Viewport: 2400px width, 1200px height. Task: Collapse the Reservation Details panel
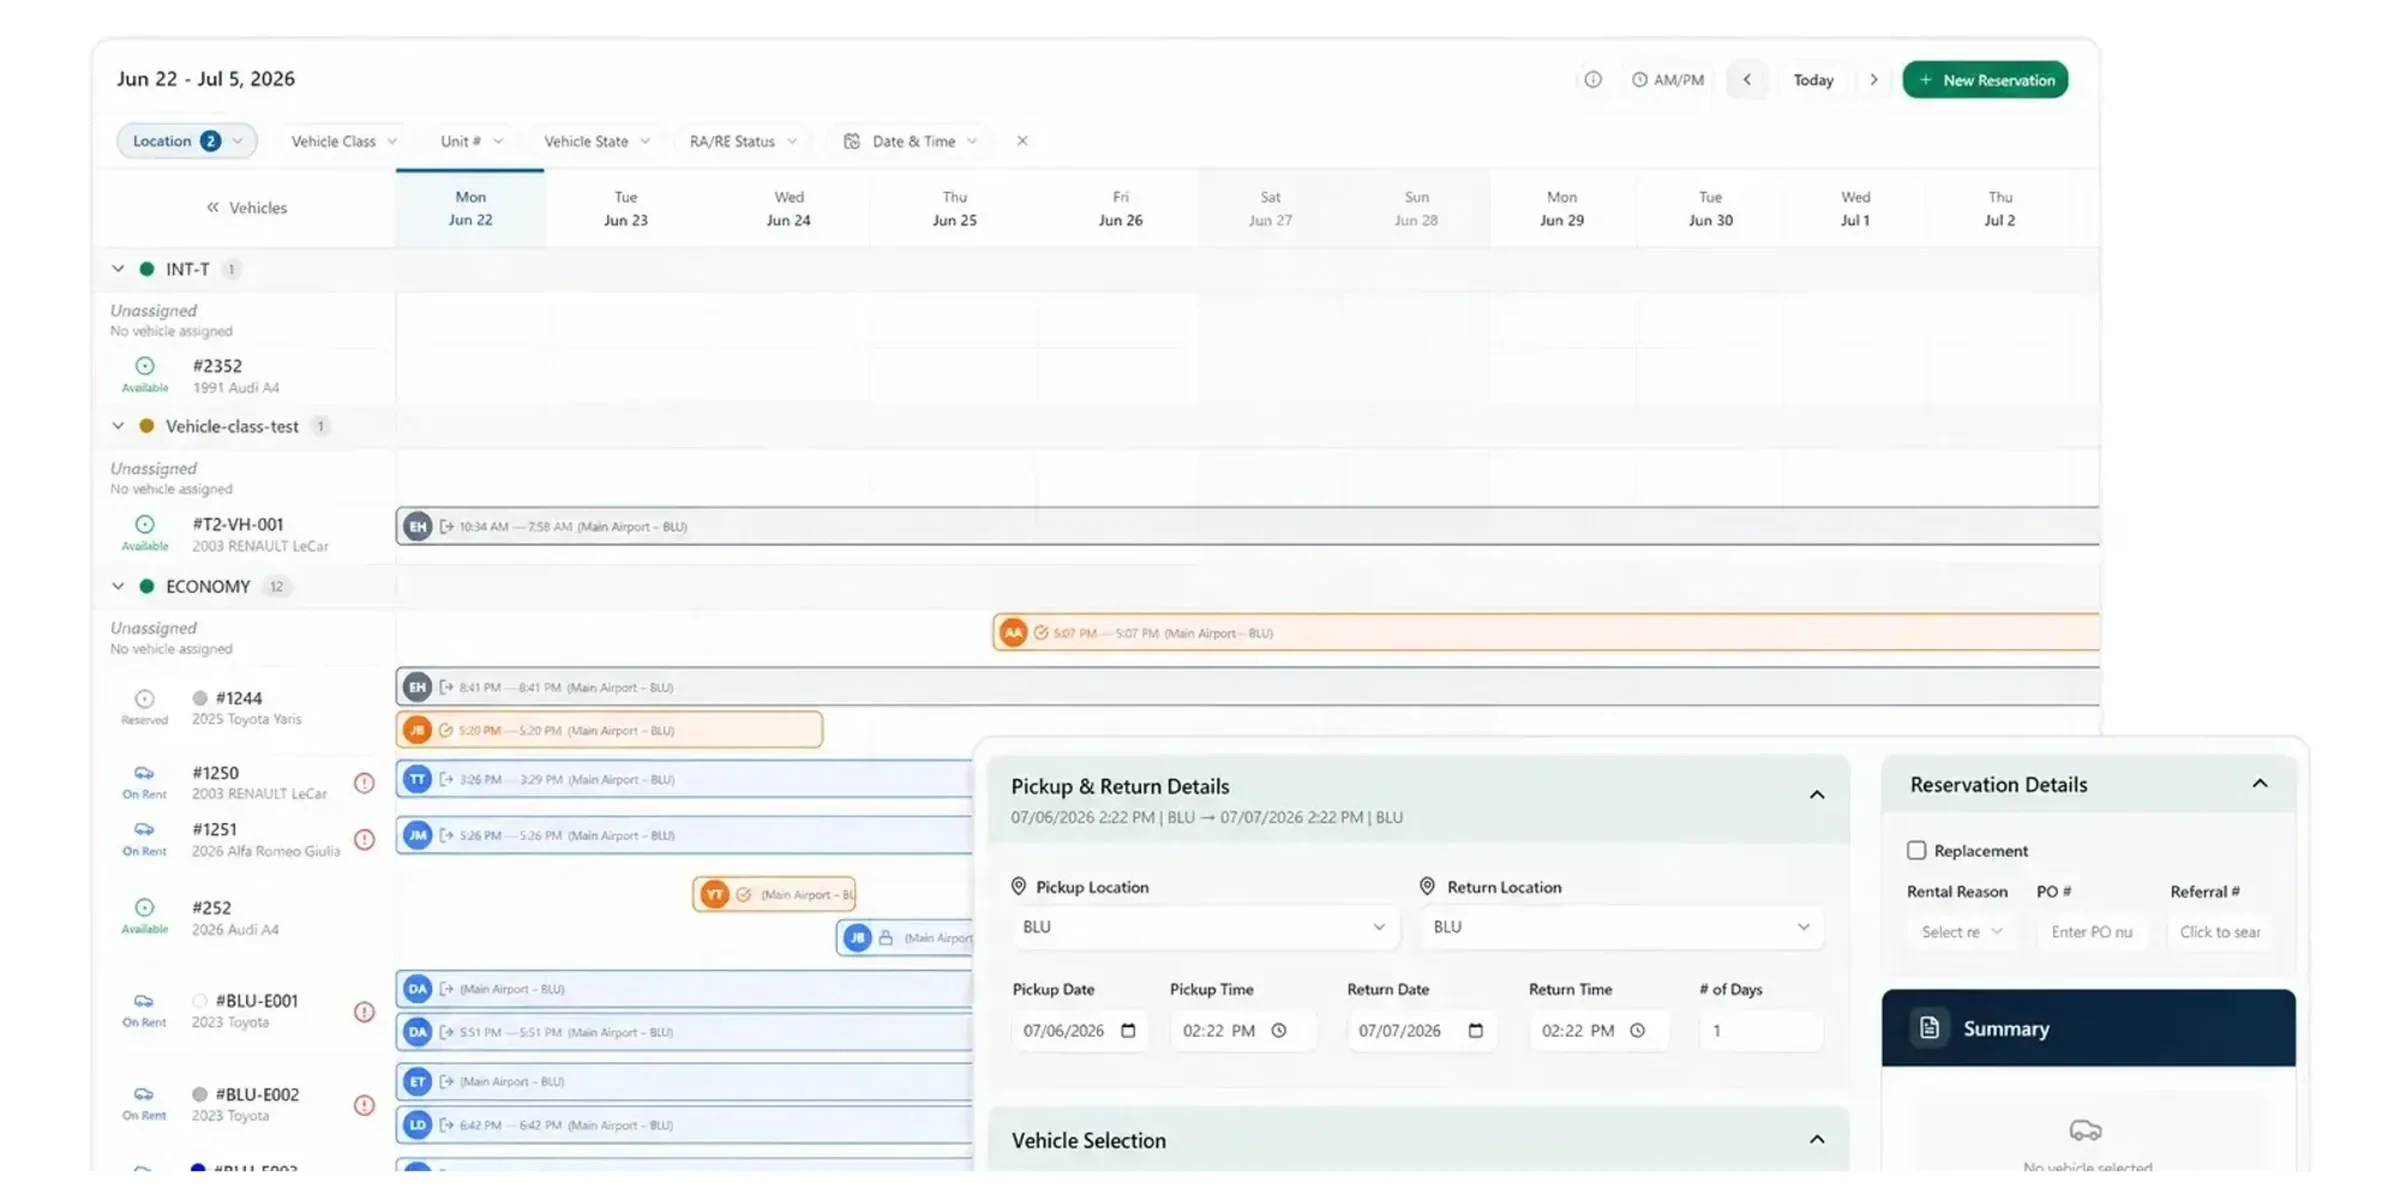(x=2259, y=784)
